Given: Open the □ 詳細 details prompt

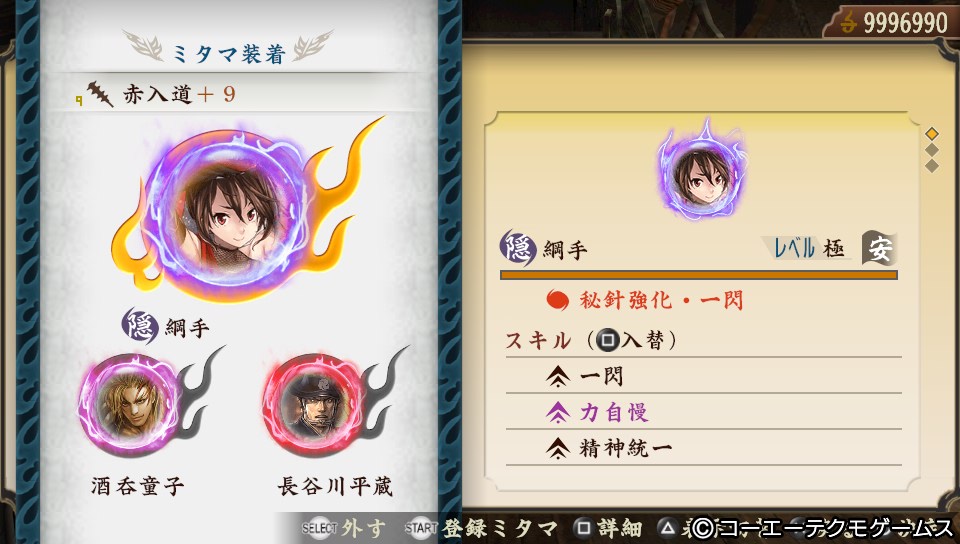Looking at the screenshot, I should coord(608,528).
